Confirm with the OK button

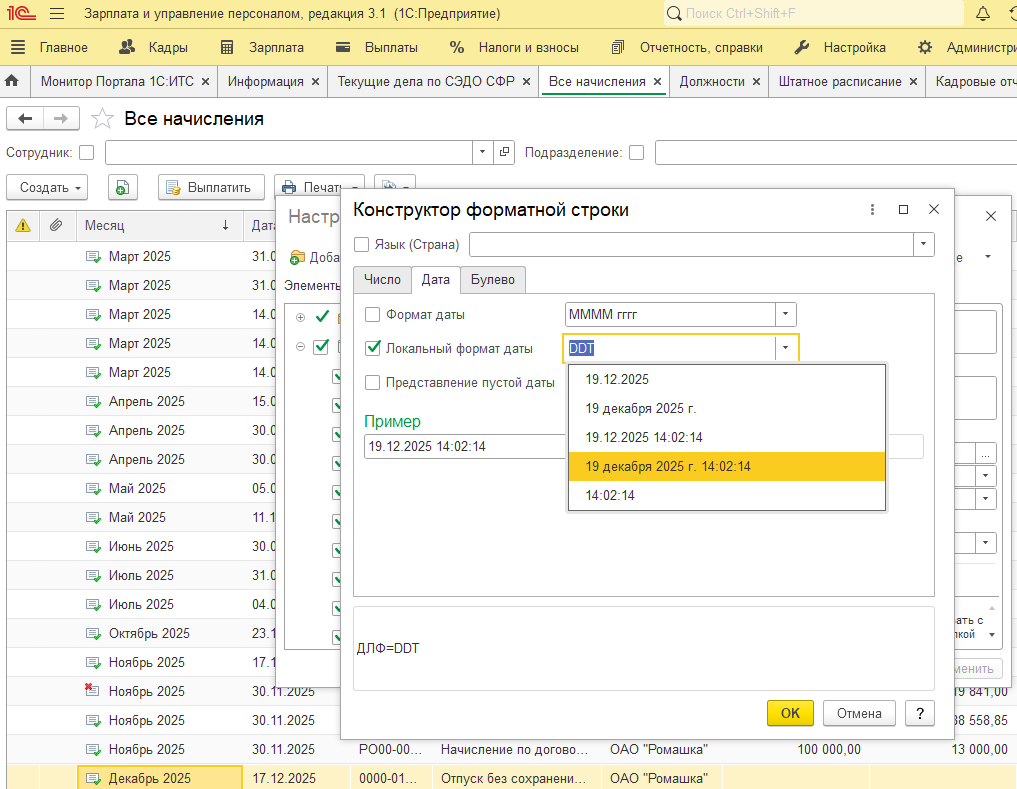[x=790, y=713]
